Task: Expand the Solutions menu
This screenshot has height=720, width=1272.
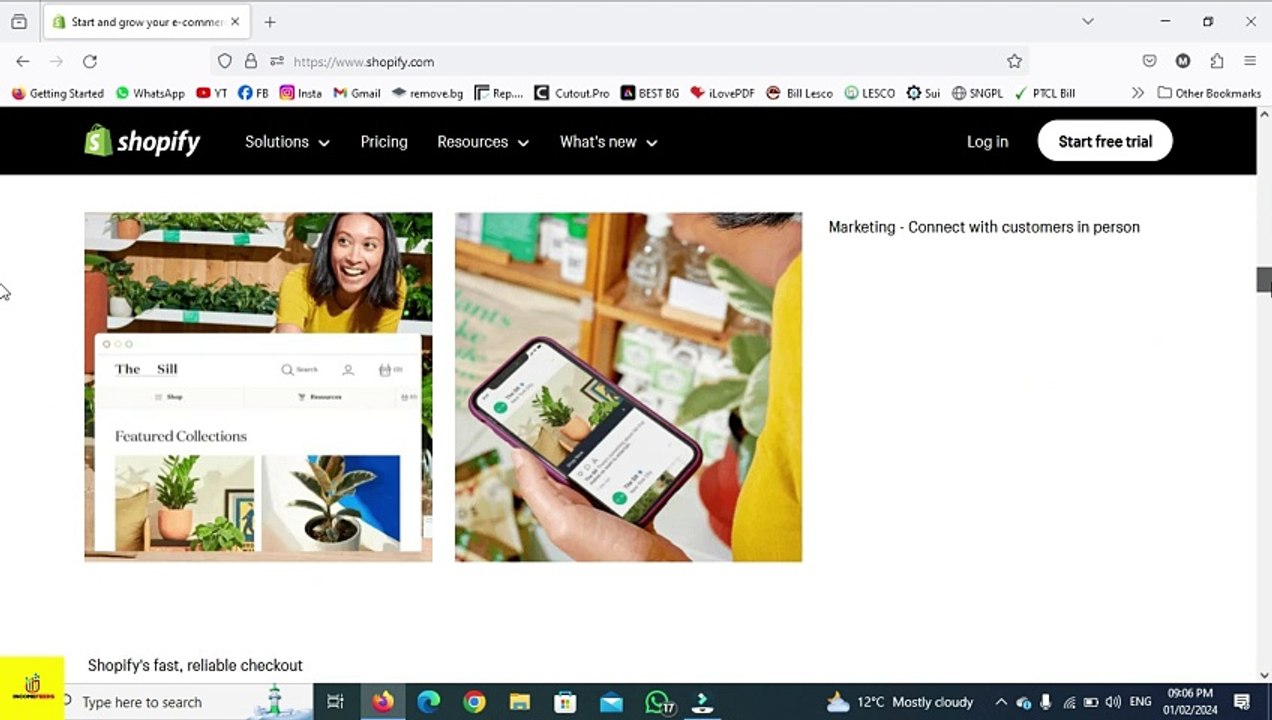Action: [x=287, y=142]
